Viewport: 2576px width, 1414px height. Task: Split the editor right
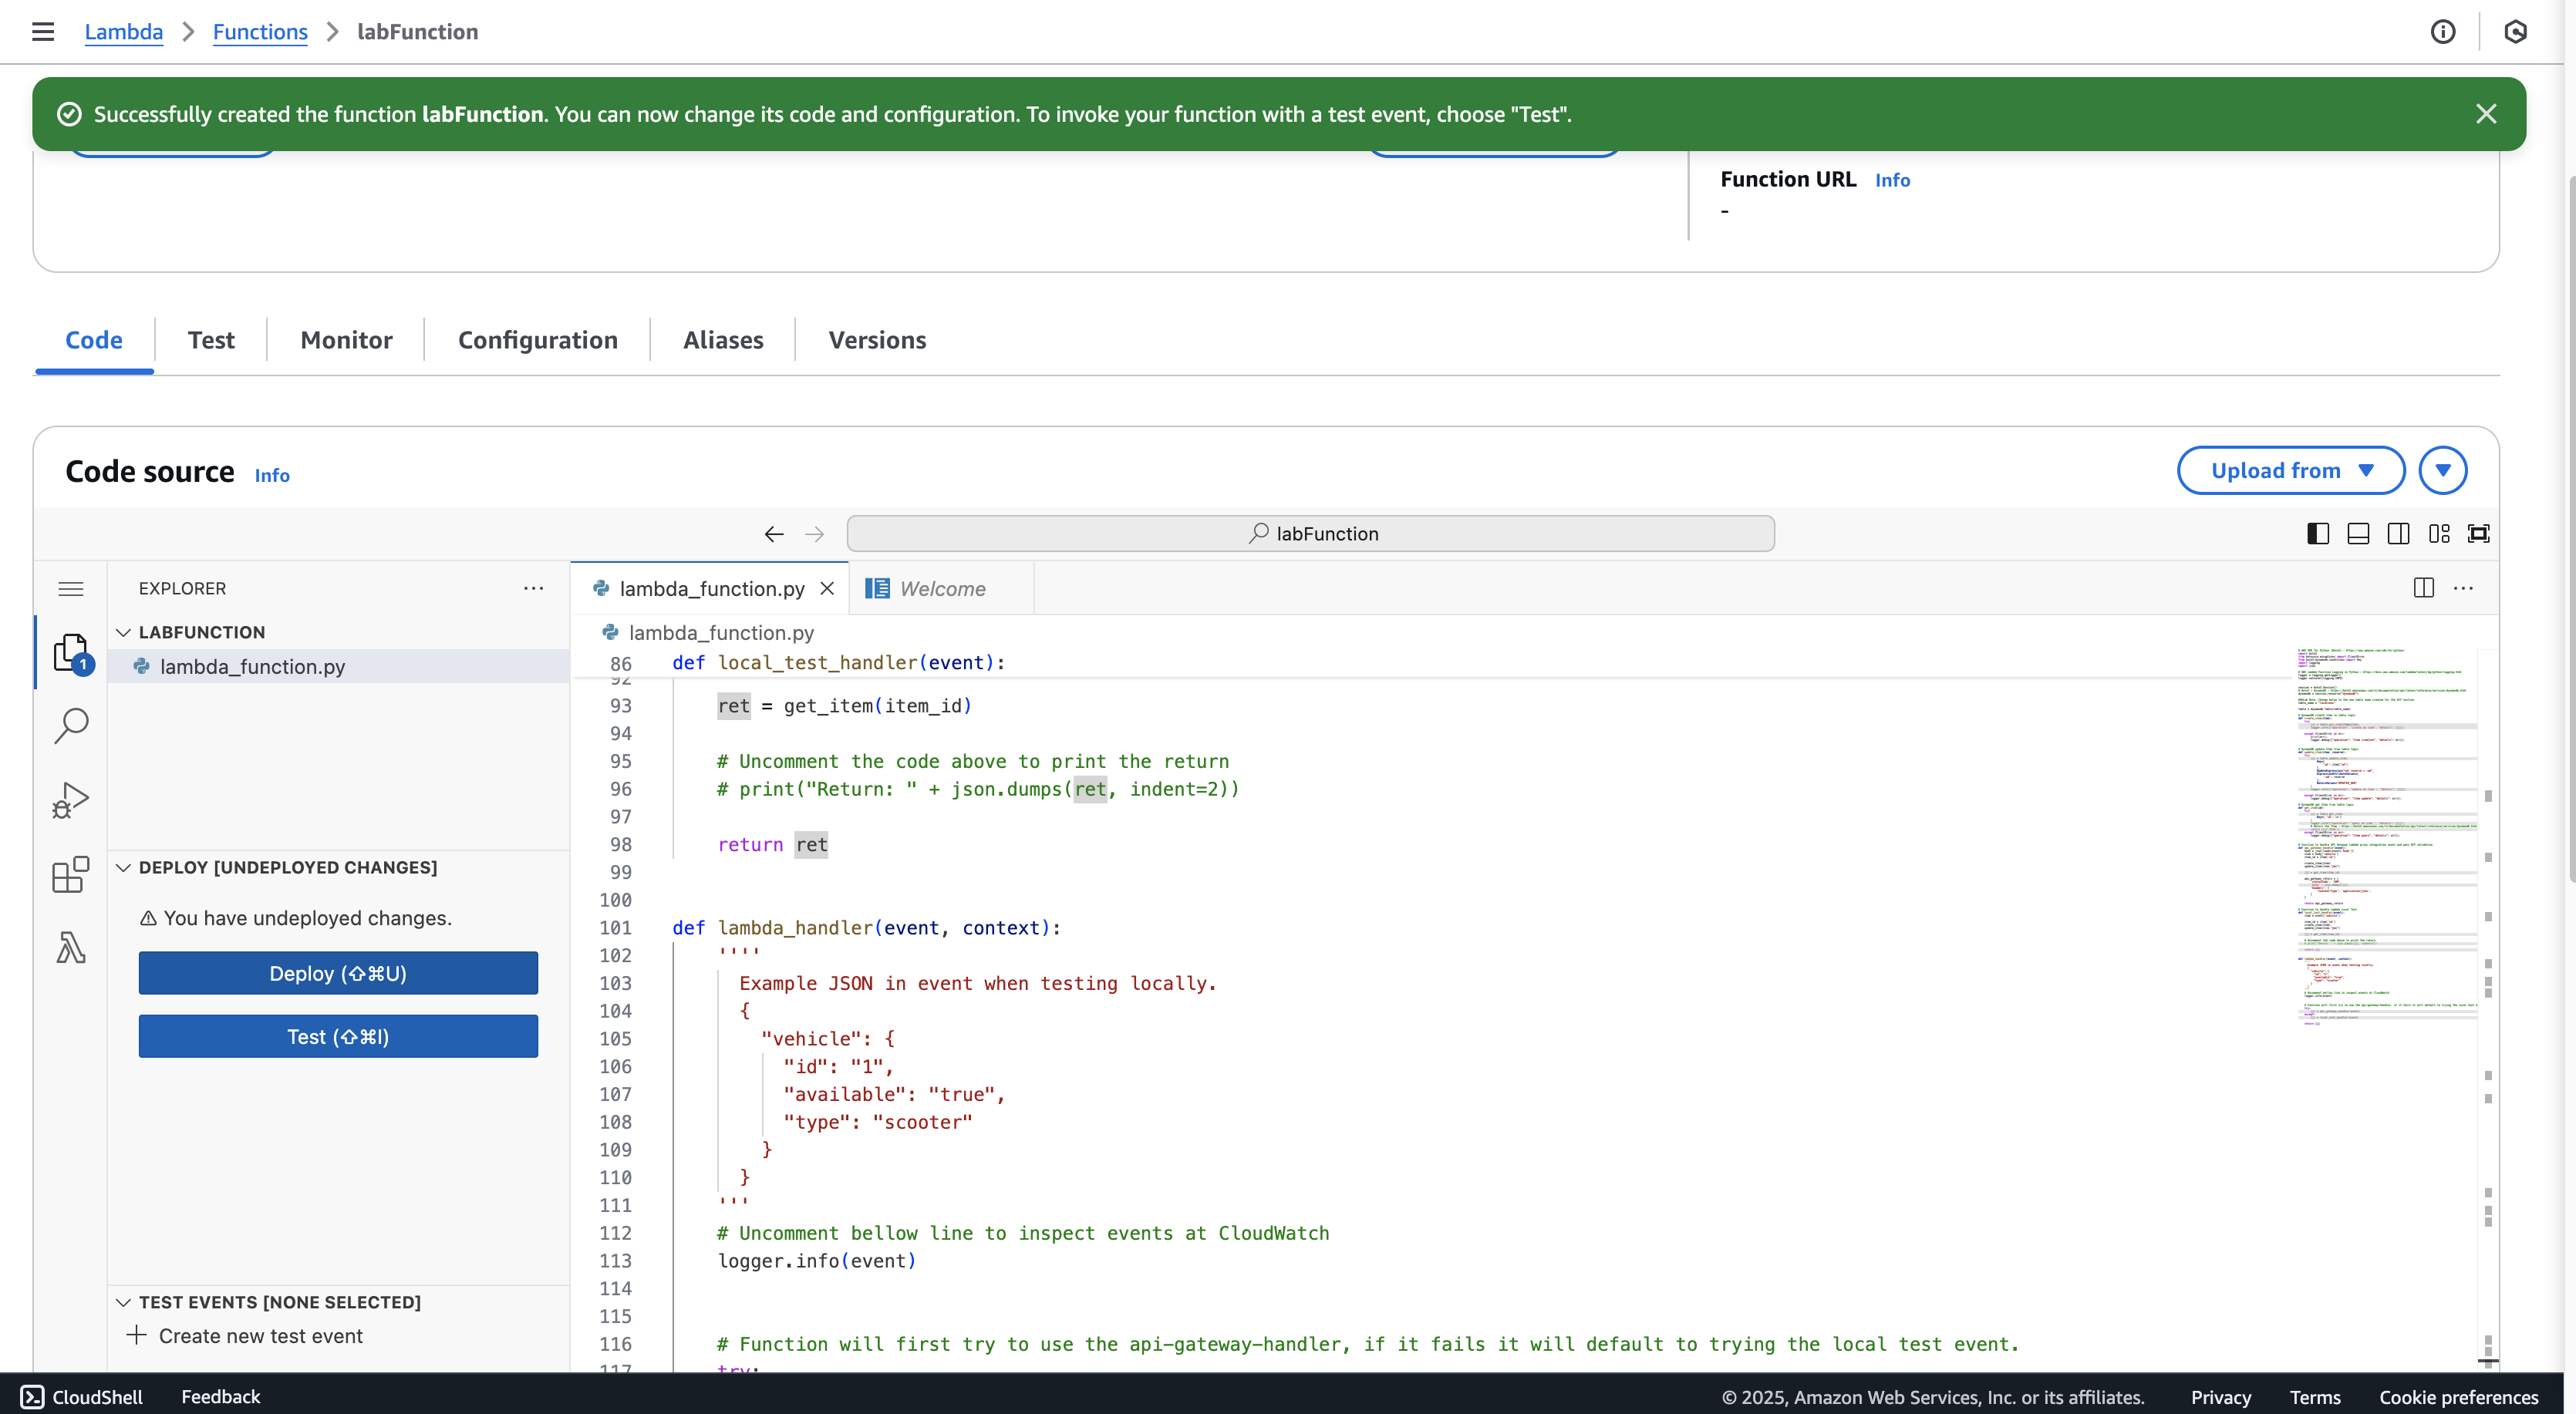2424,588
